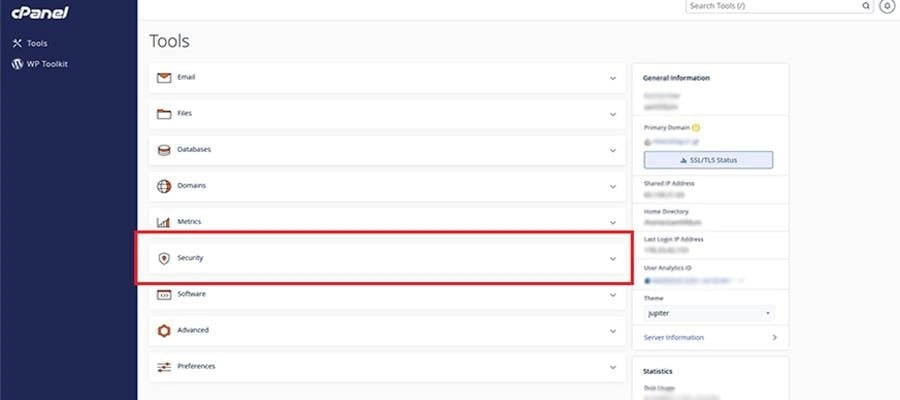900x400 pixels.
Task: Expand the Security section chevron
Action: [613, 258]
